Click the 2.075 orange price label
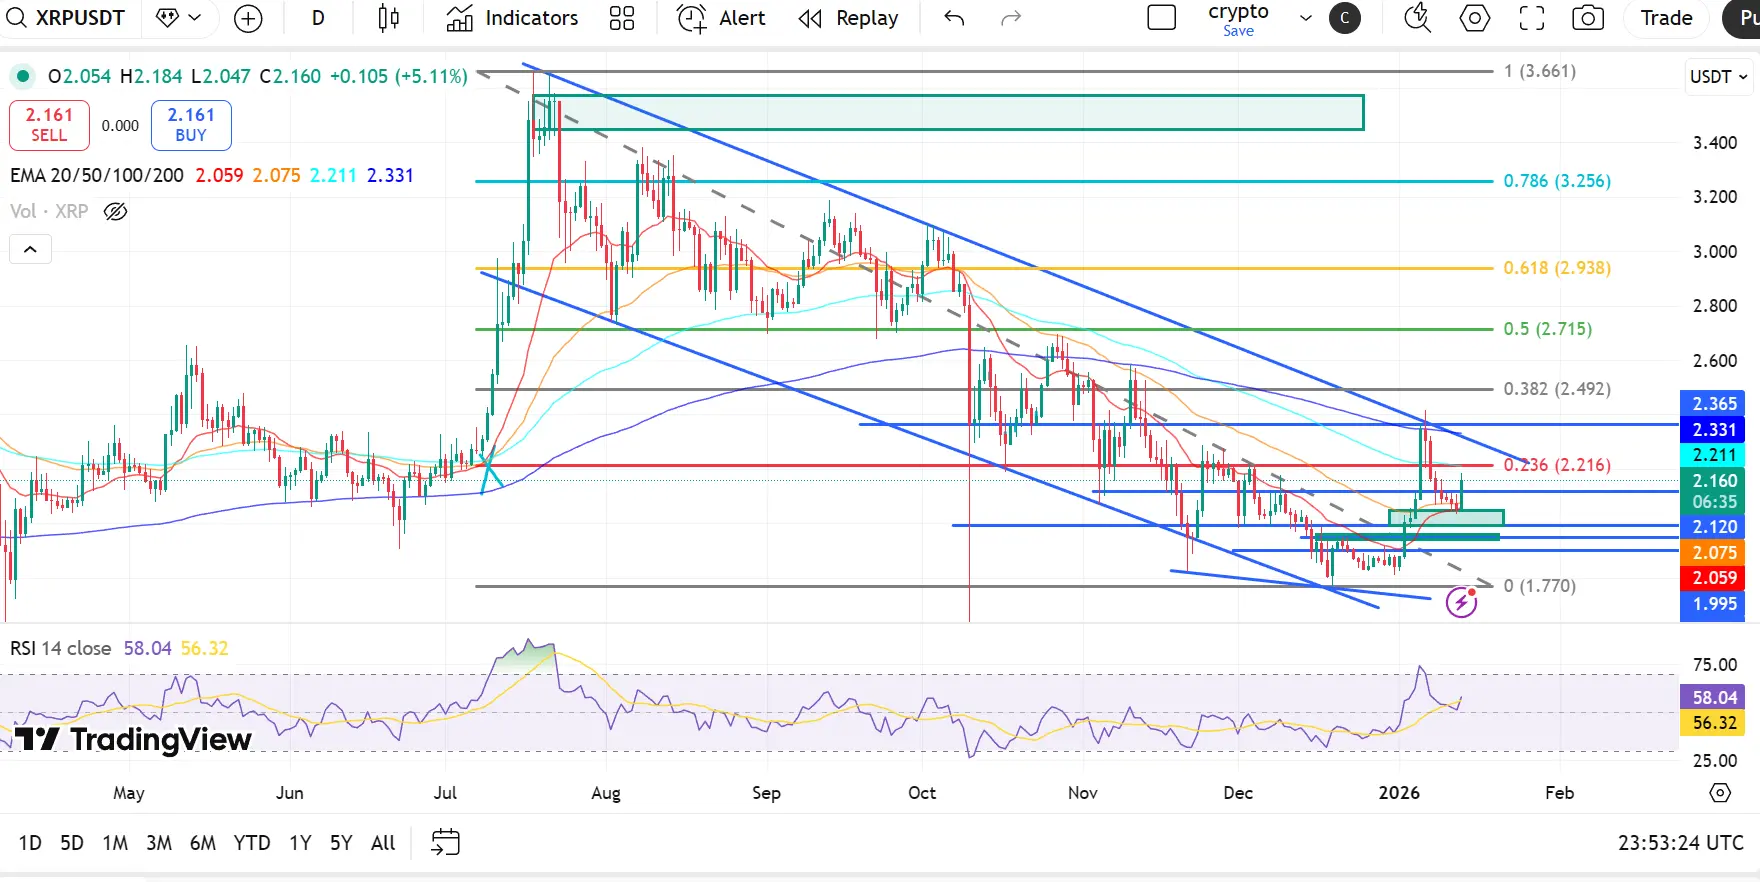 [x=1714, y=552]
